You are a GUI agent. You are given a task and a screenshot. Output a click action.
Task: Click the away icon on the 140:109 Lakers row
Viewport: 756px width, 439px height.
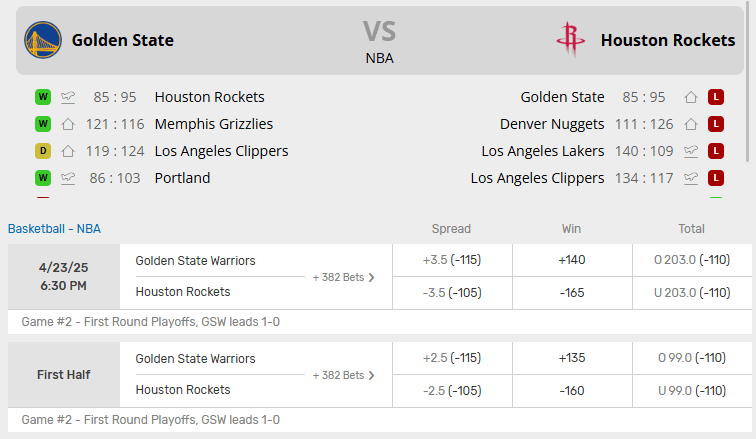(690, 151)
